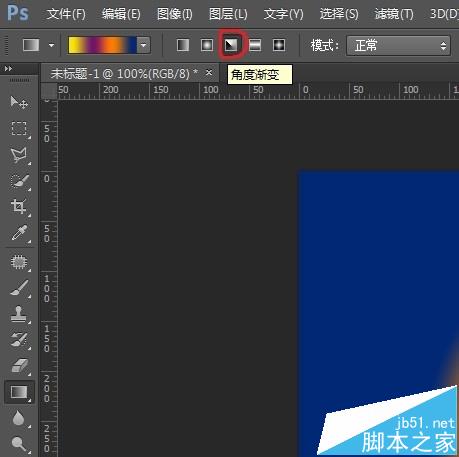459x457 pixels.
Task: Select the Eraser tool
Action: (x=19, y=366)
